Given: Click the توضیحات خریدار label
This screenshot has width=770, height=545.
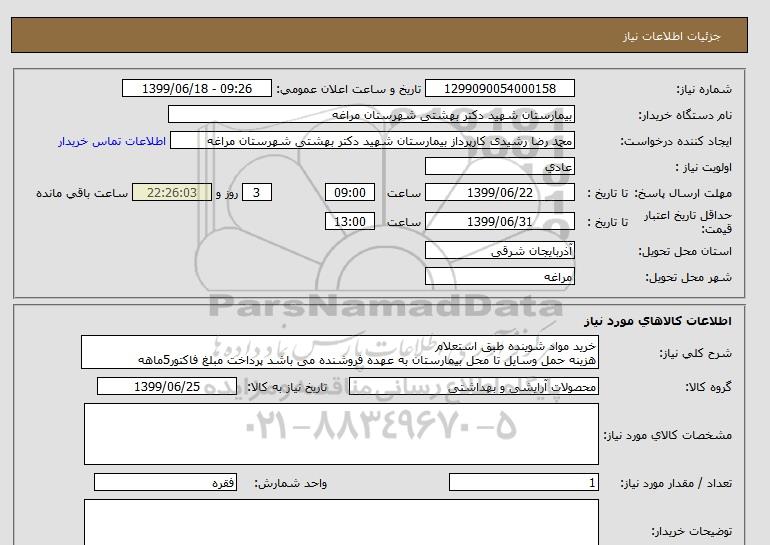Looking at the screenshot, I should 691,531.
